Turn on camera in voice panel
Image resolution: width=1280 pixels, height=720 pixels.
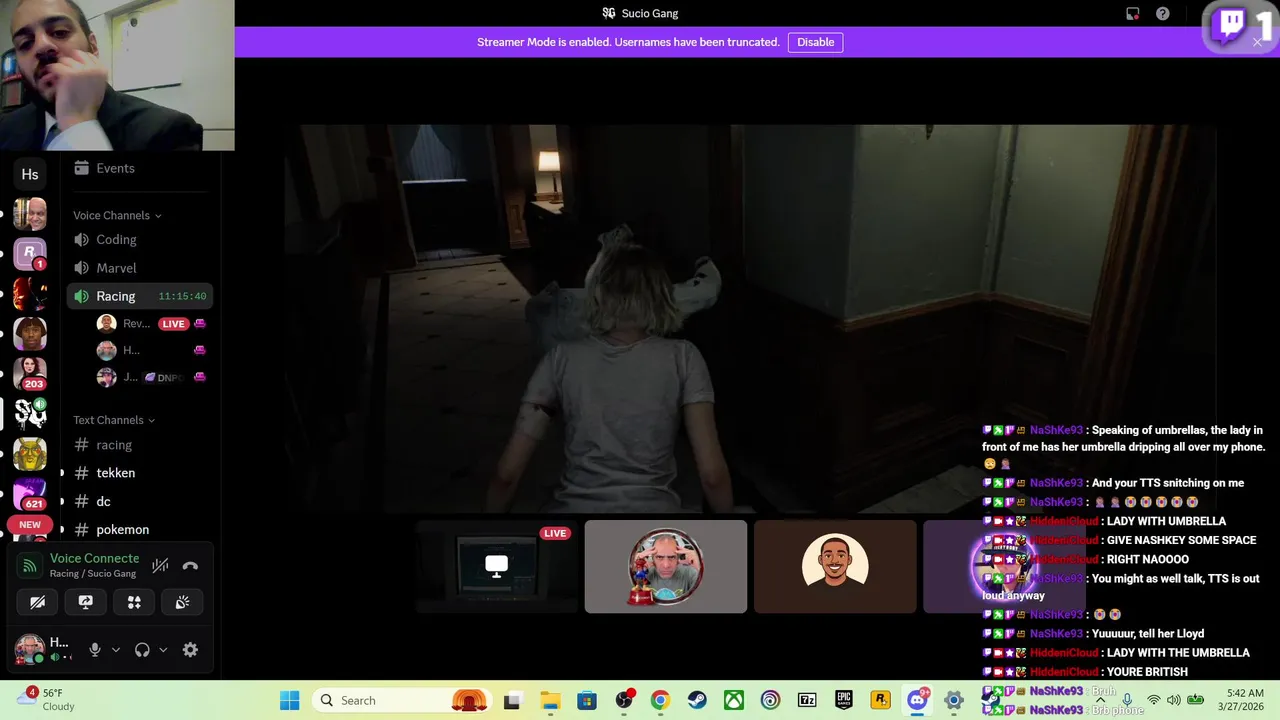[38, 602]
